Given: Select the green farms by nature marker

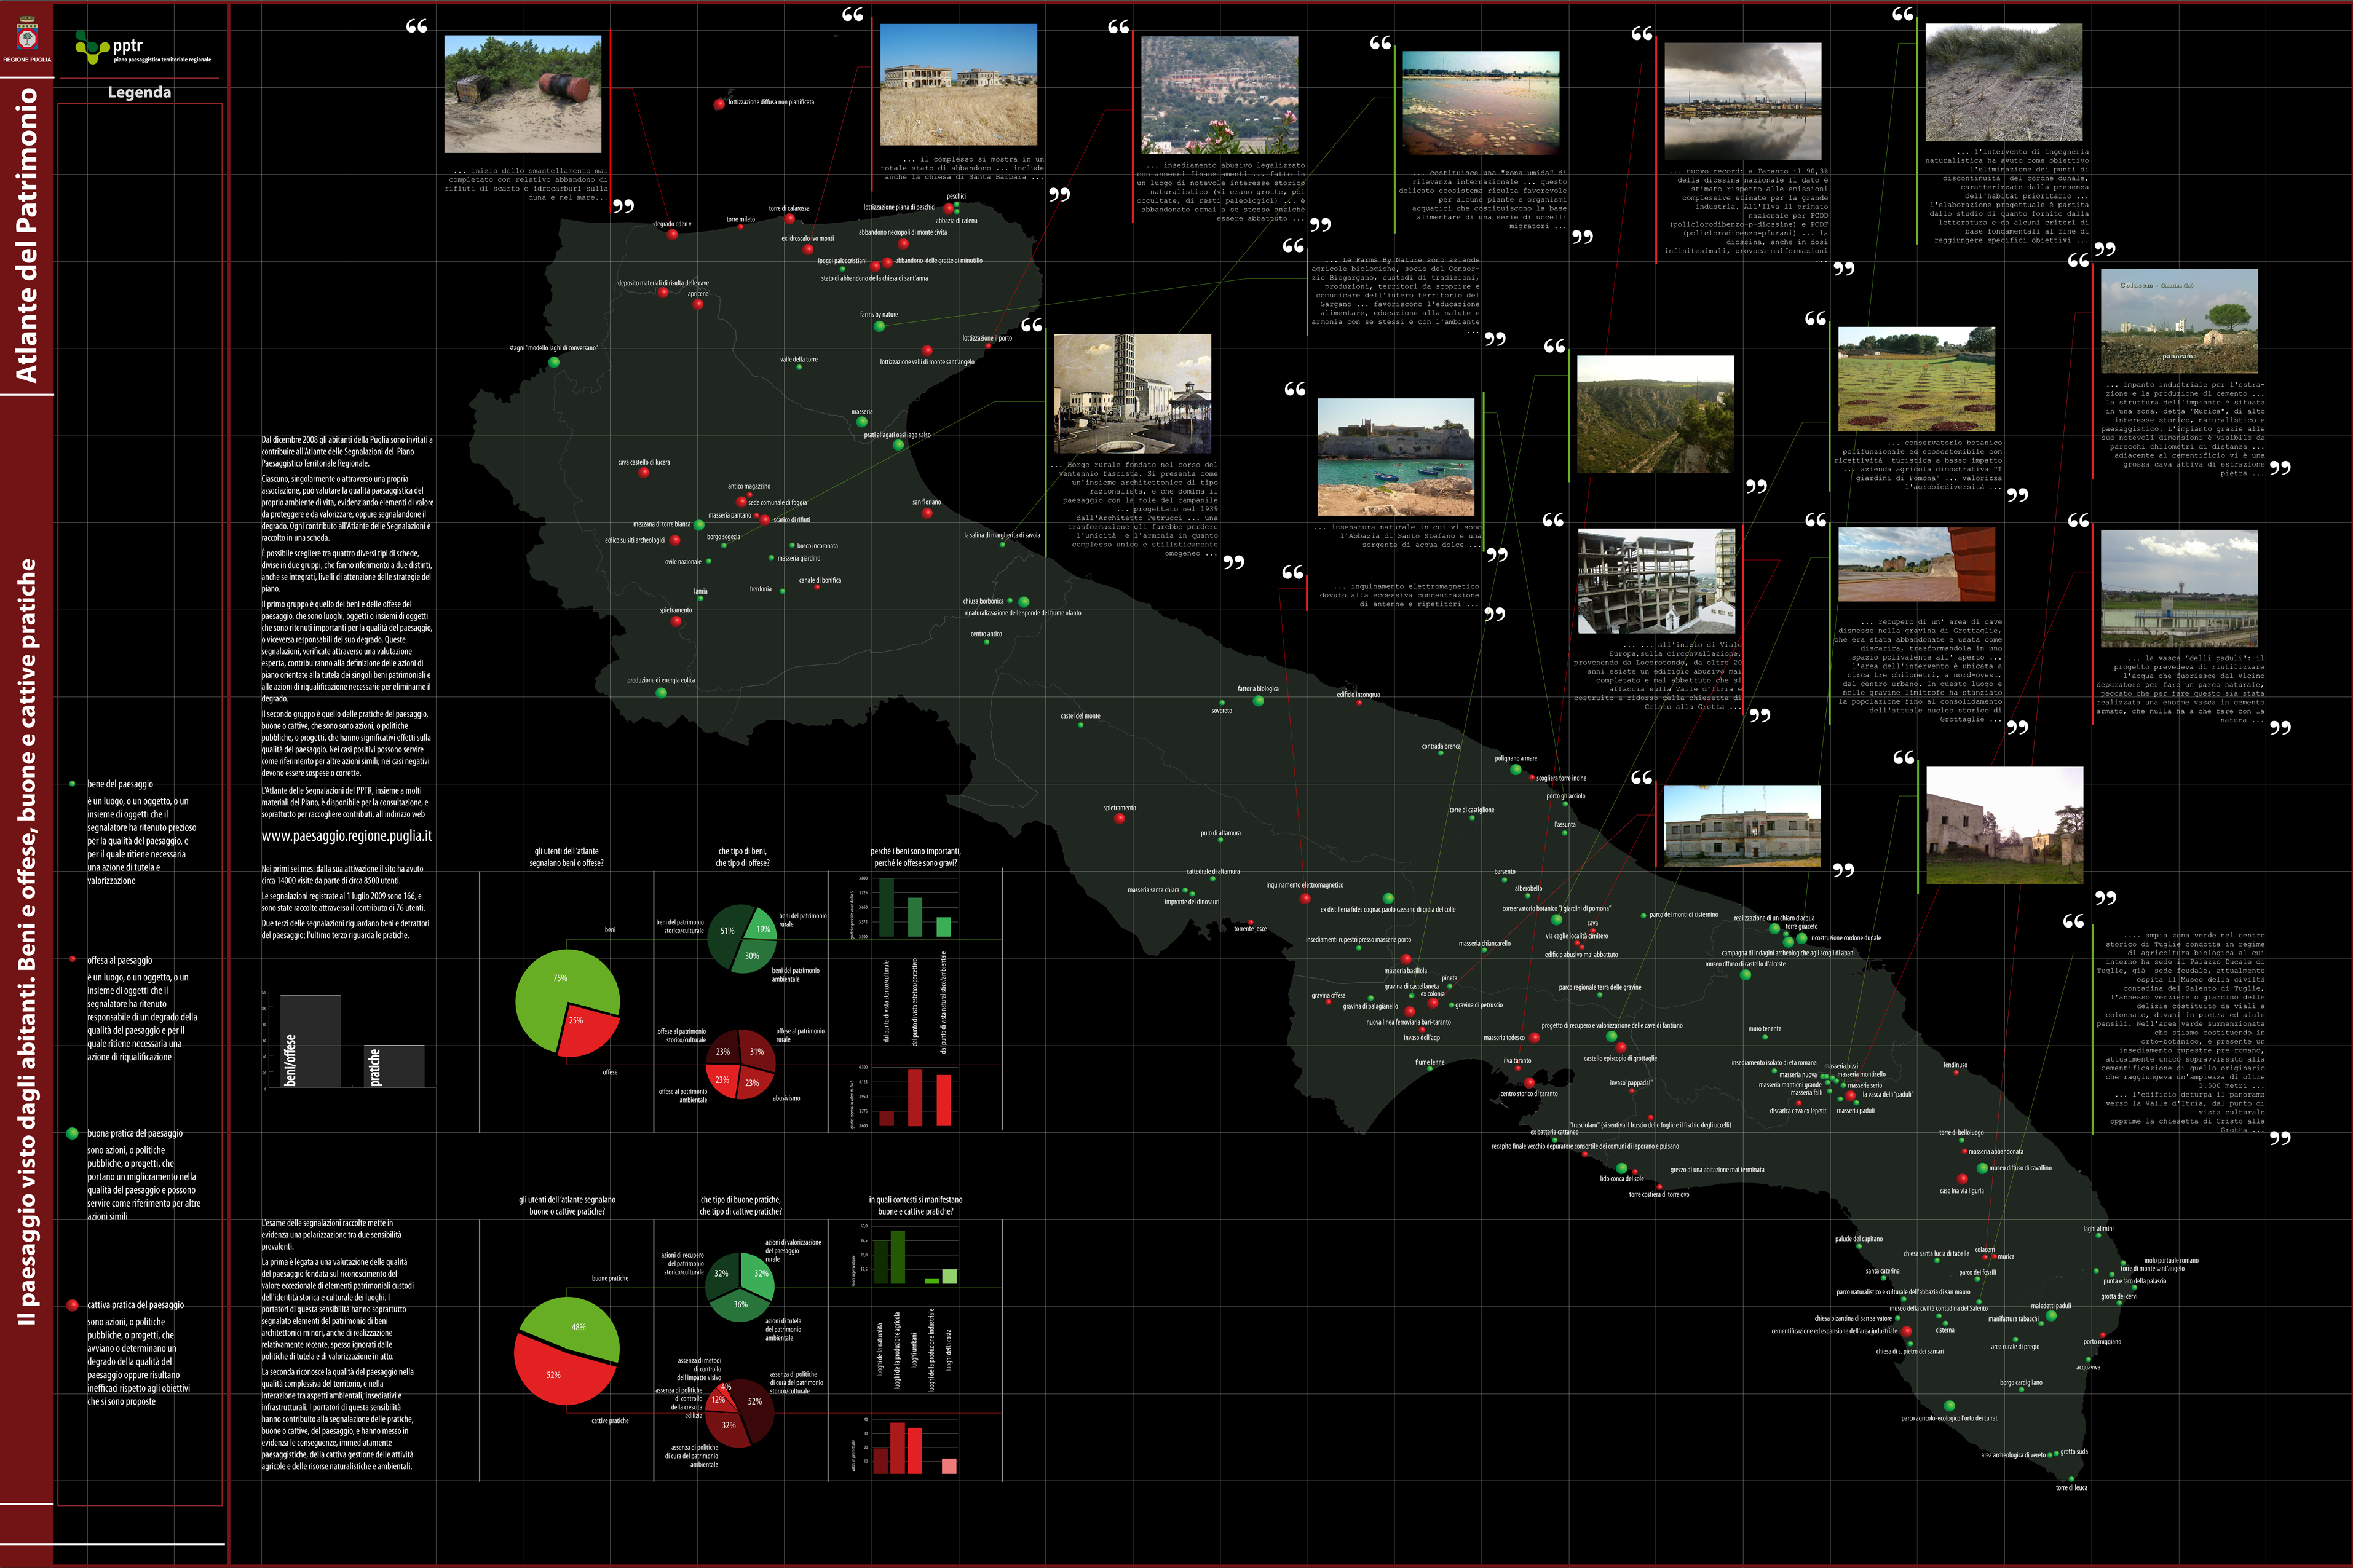Looking at the screenshot, I should [x=879, y=326].
